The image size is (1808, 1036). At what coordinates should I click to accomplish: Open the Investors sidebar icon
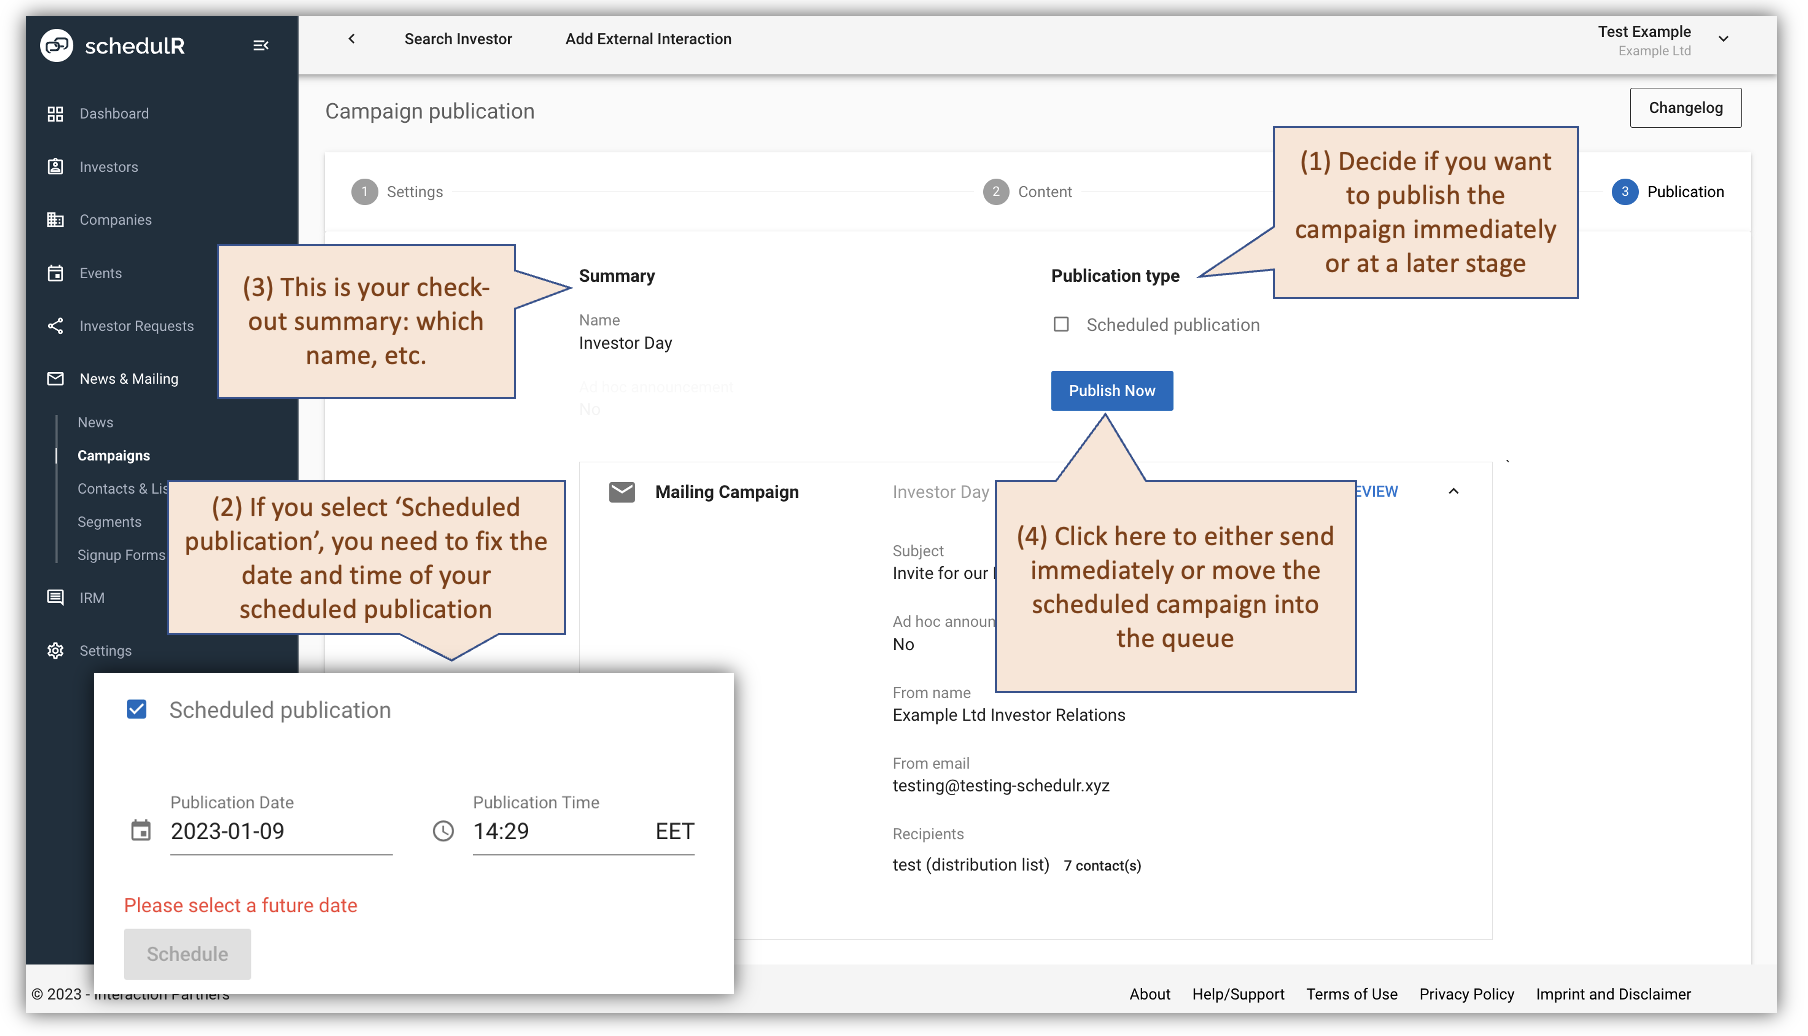(56, 167)
